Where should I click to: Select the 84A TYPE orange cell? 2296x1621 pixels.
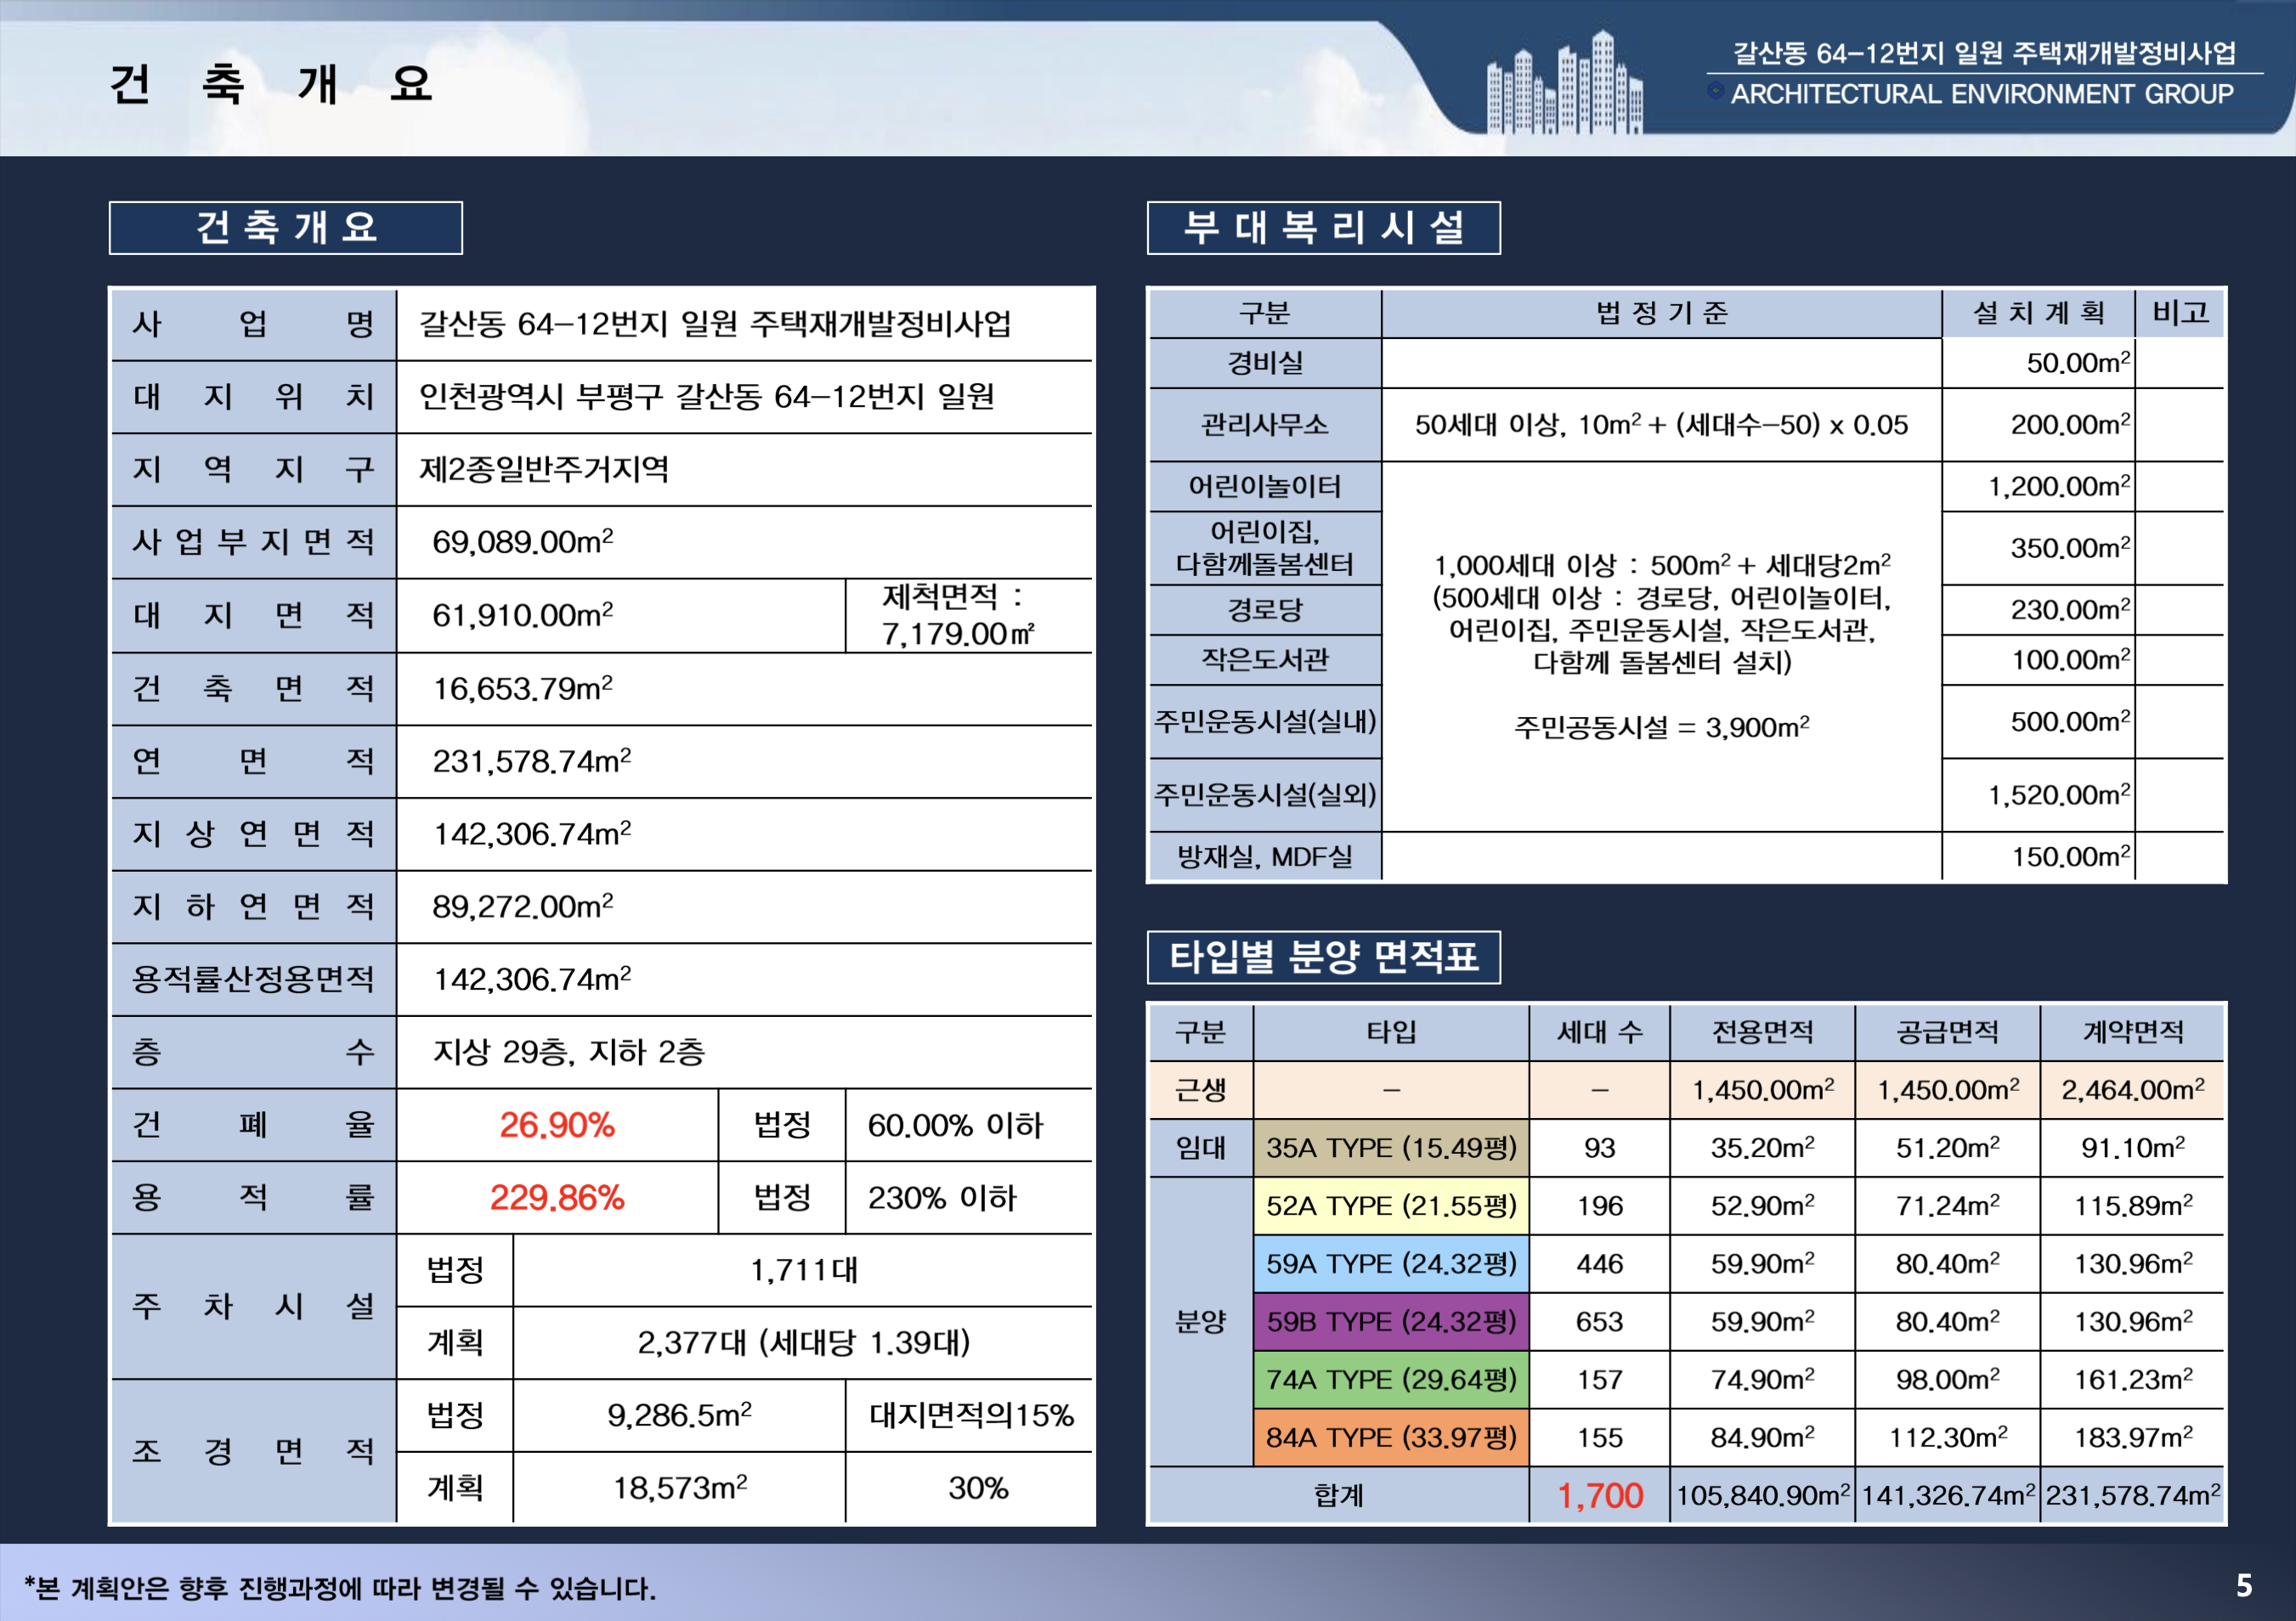(1390, 1438)
